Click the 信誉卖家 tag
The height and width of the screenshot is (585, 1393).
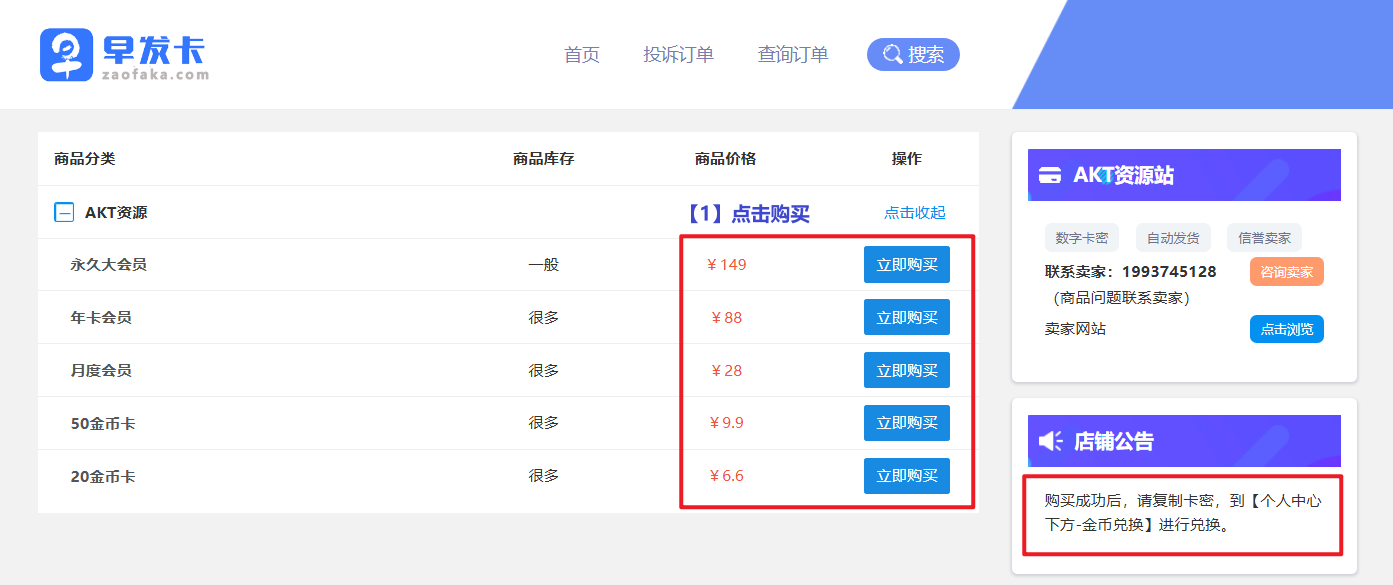click(1264, 238)
